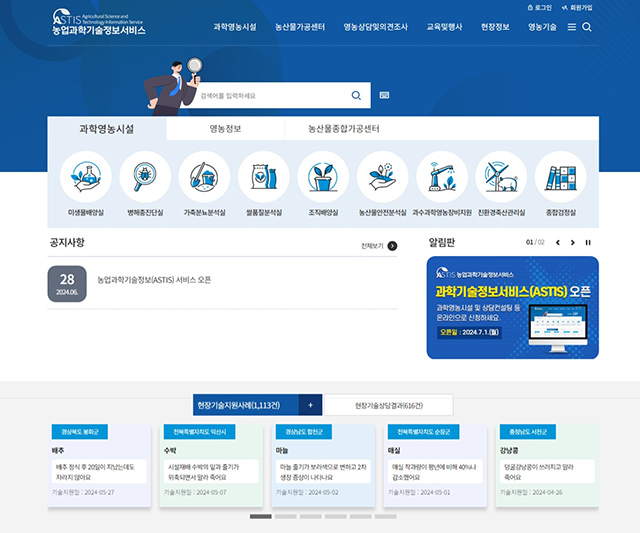Open the 농산물가공센터 top menu
Screen dimensions: 640x533
pyautogui.click(x=300, y=27)
